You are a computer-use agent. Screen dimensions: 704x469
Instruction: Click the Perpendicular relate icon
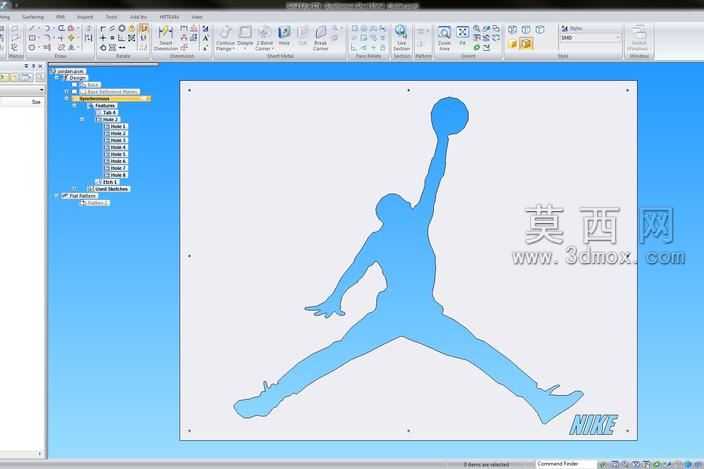tap(122, 38)
